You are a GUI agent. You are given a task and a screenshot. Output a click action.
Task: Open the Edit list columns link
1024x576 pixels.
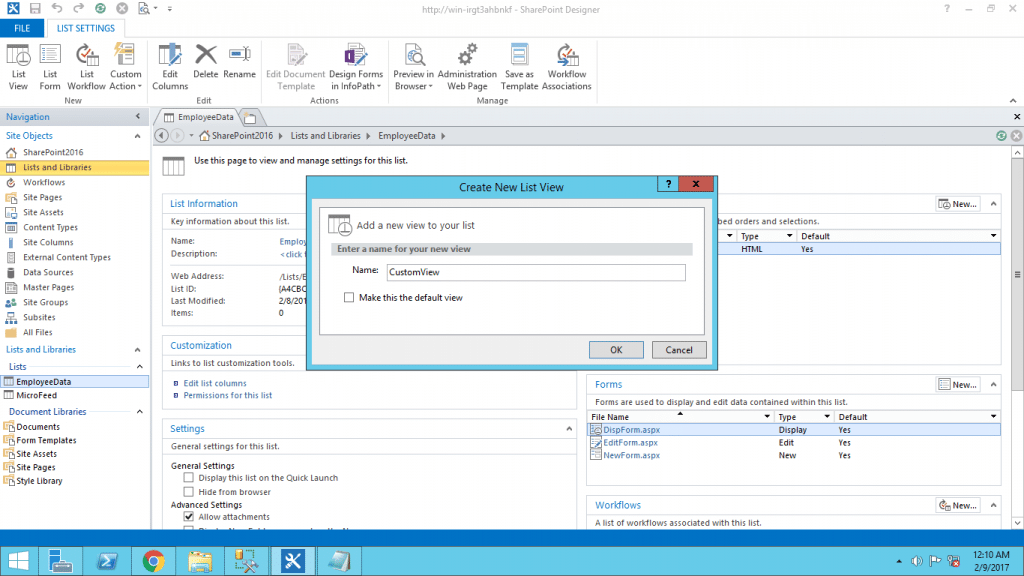215,383
